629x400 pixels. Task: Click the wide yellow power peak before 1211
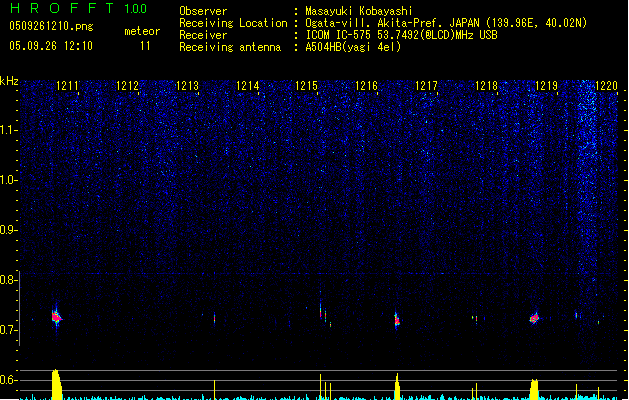click(x=57, y=384)
